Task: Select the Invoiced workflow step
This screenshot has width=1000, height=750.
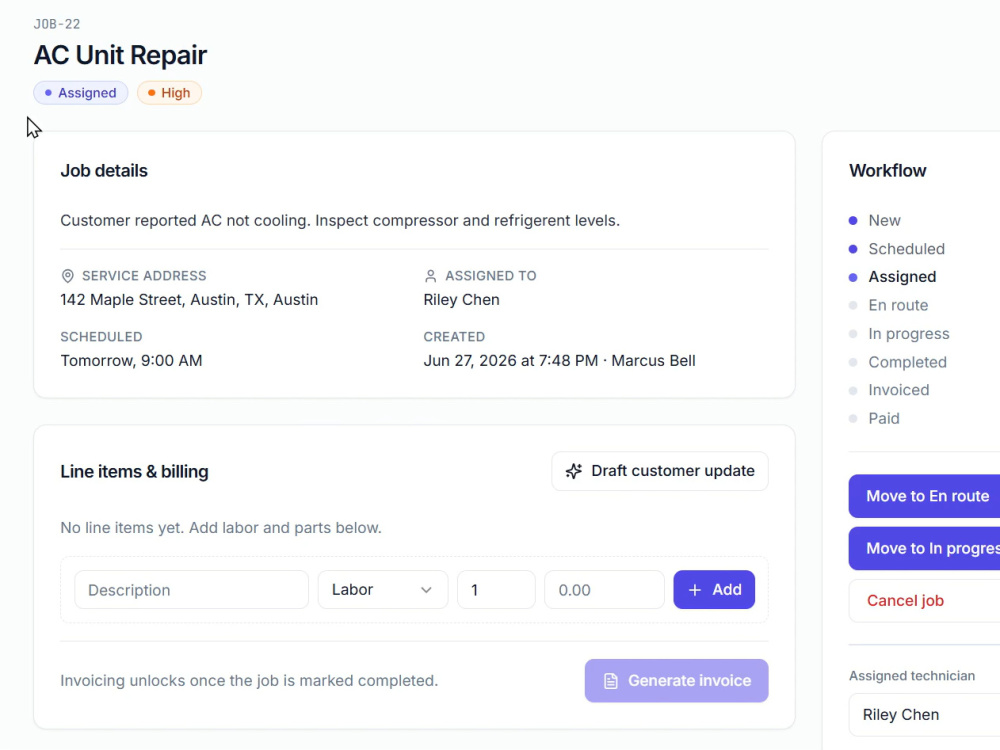Action: click(899, 390)
